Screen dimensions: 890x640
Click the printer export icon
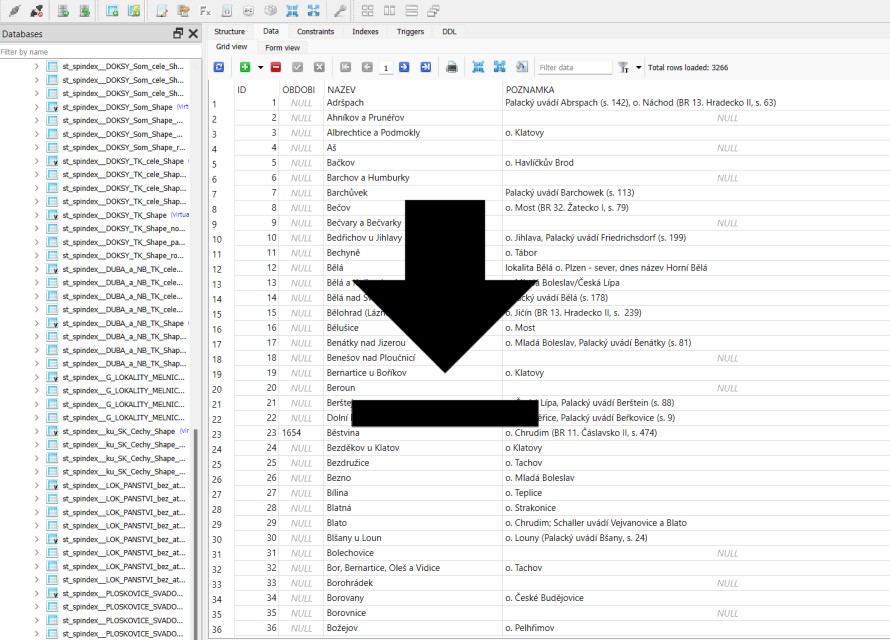(452, 67)
